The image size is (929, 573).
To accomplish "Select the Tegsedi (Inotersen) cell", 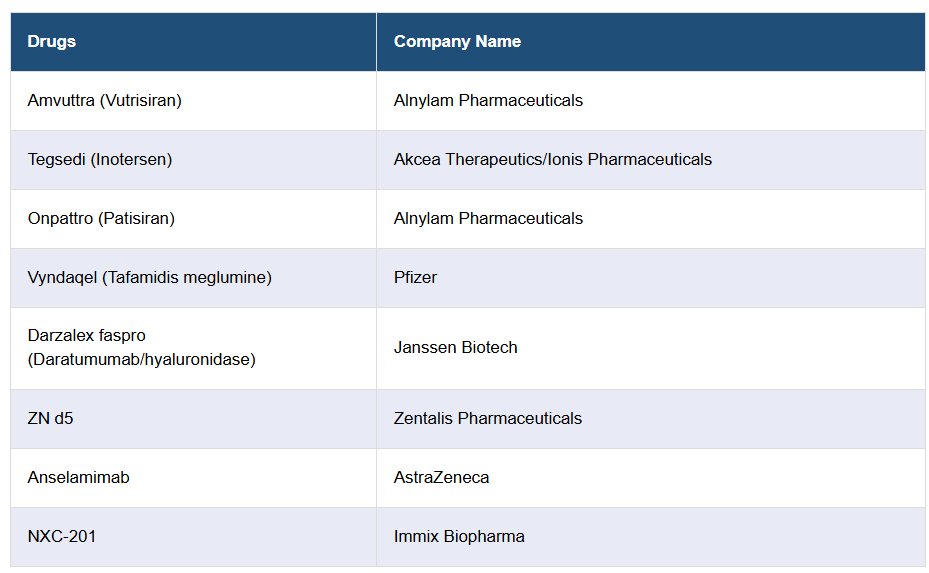I will 100,160.
